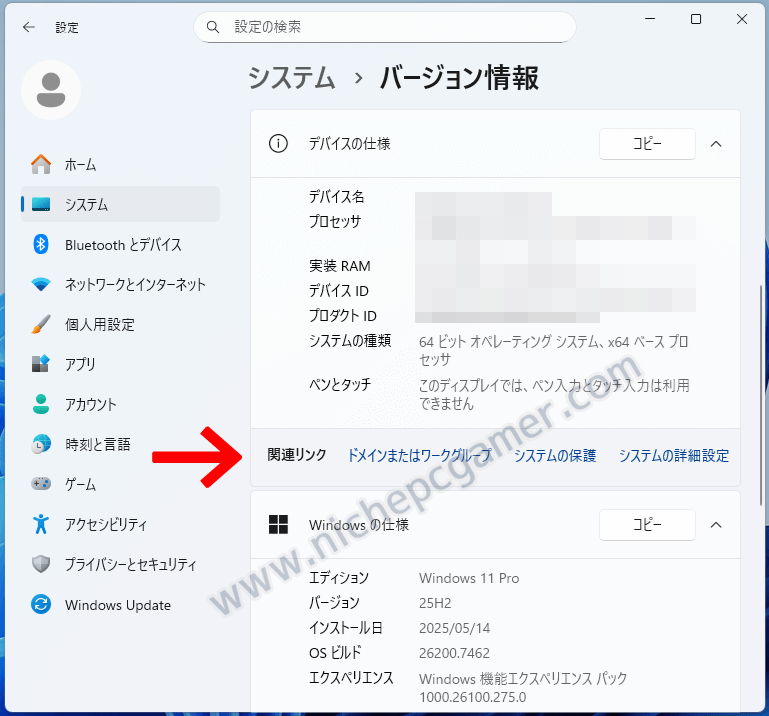Collapse the デバイスの仕様 section chevron
This screenshot has width=769, height=716.
coord(715,144)
